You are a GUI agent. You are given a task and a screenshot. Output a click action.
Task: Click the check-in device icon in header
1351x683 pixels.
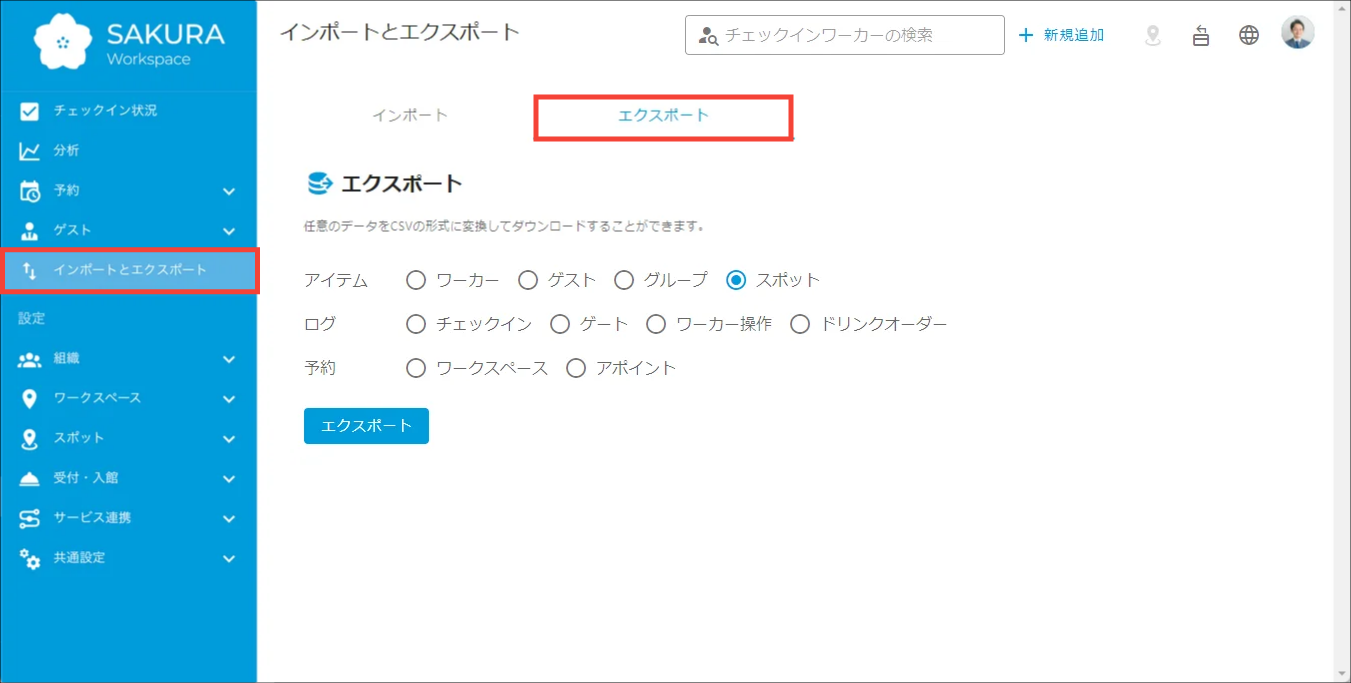click(1201, 35)
